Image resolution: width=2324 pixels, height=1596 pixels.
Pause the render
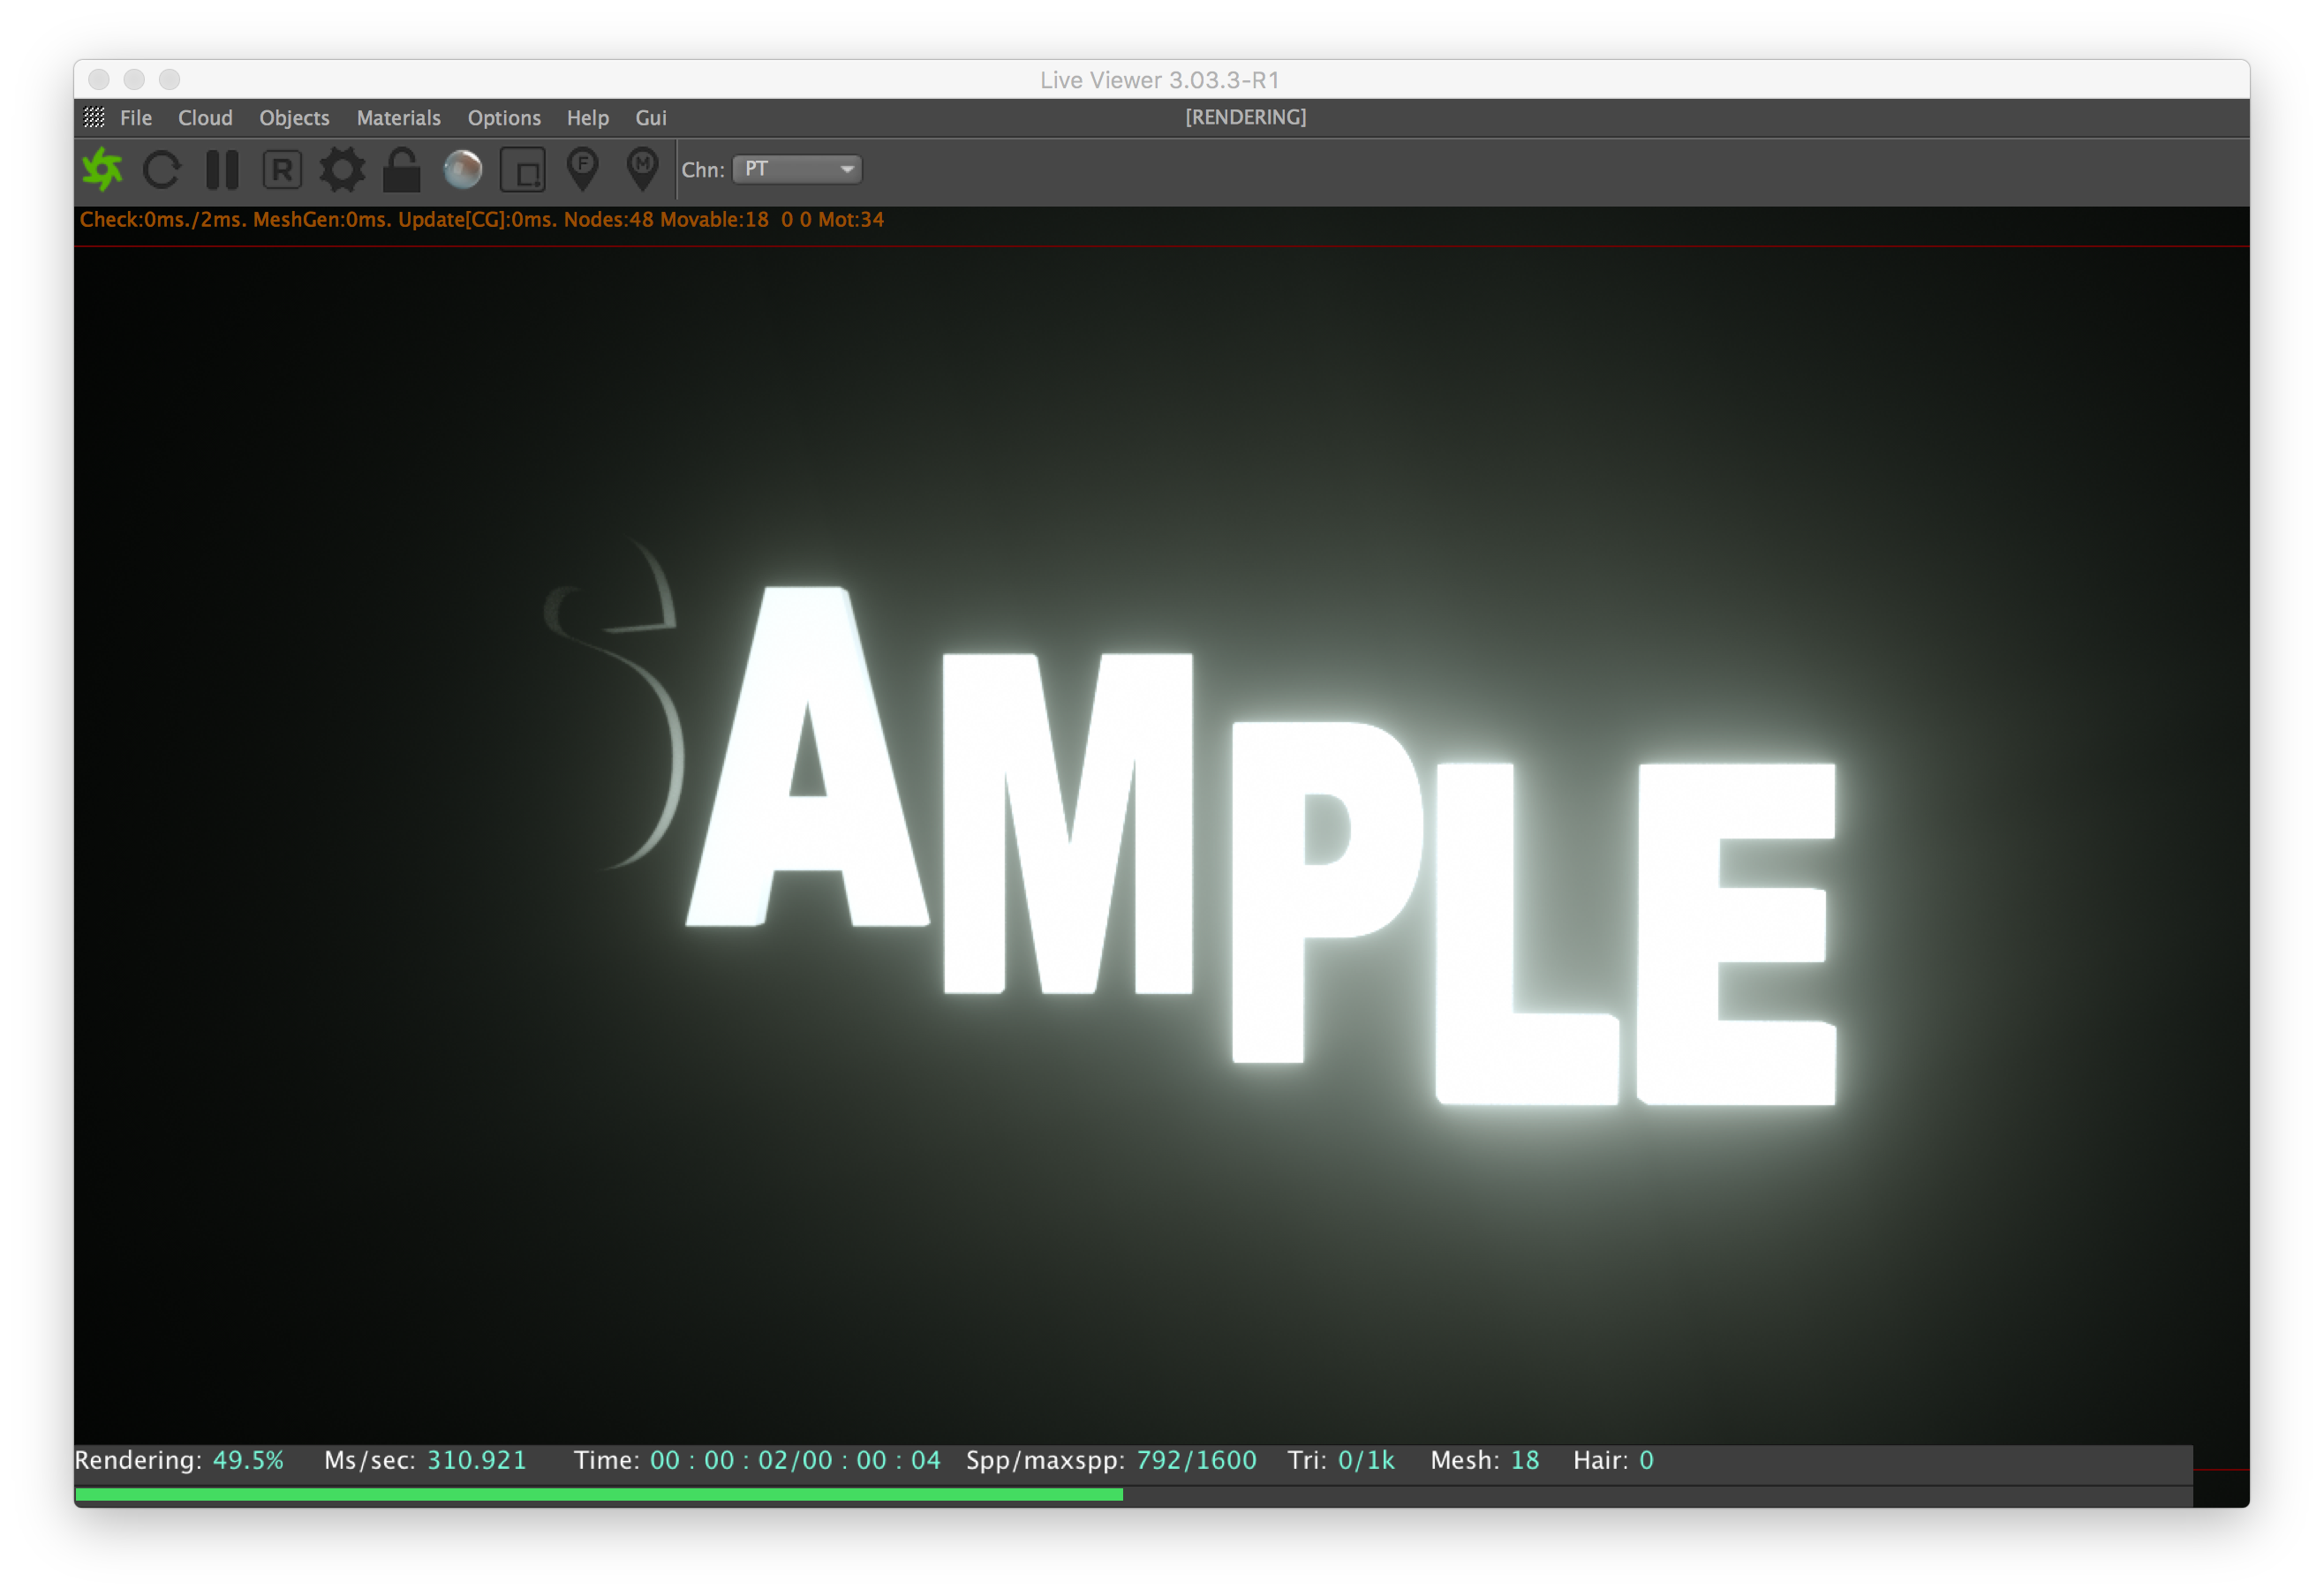(222, 169)
